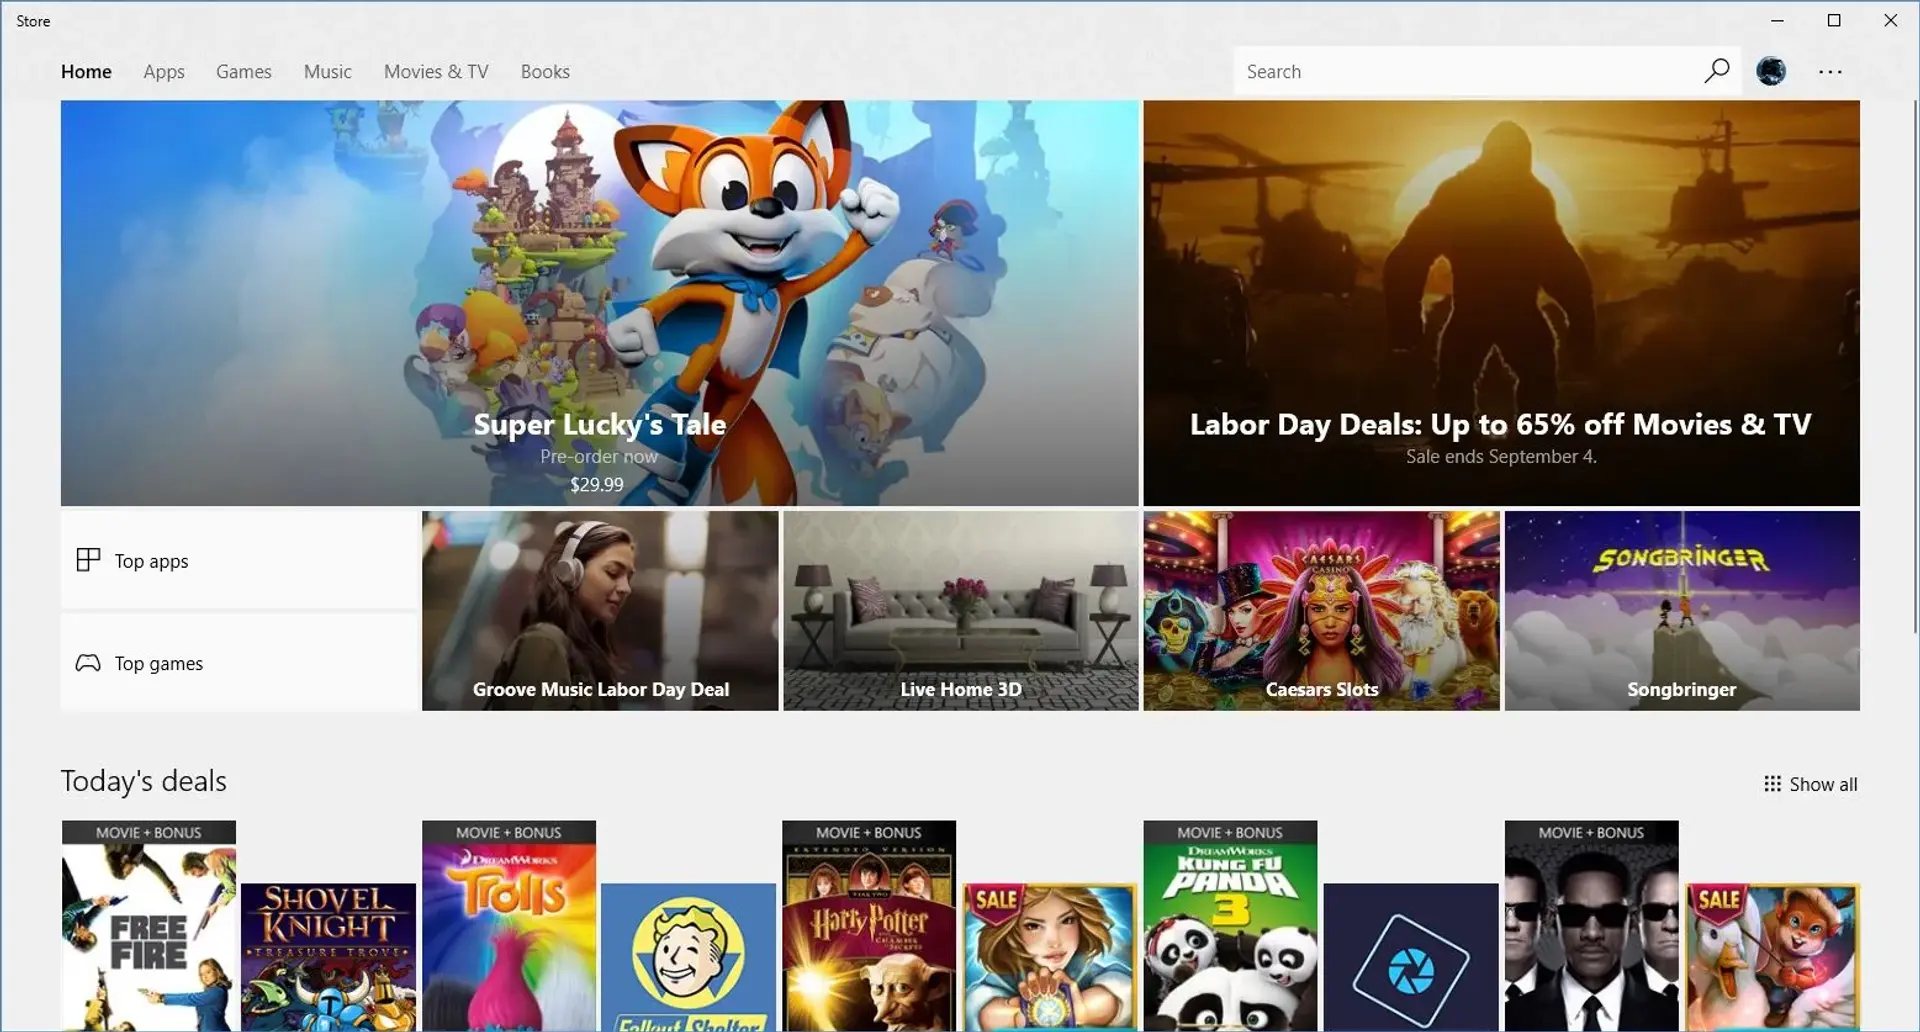Click the Top apps grid icon
Screen dimensions: 1920x1032
click(88, 560)
